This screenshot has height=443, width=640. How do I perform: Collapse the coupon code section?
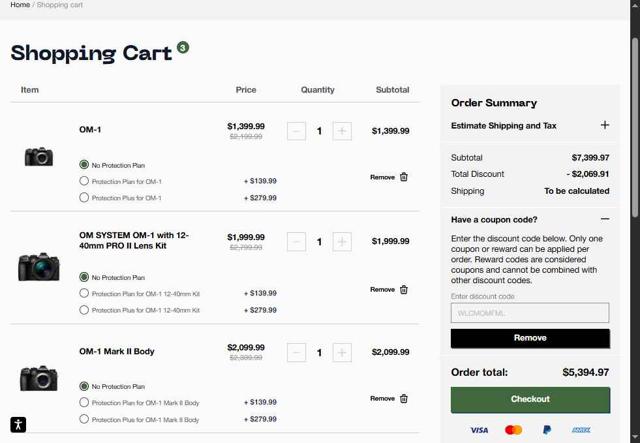[605, 219]
